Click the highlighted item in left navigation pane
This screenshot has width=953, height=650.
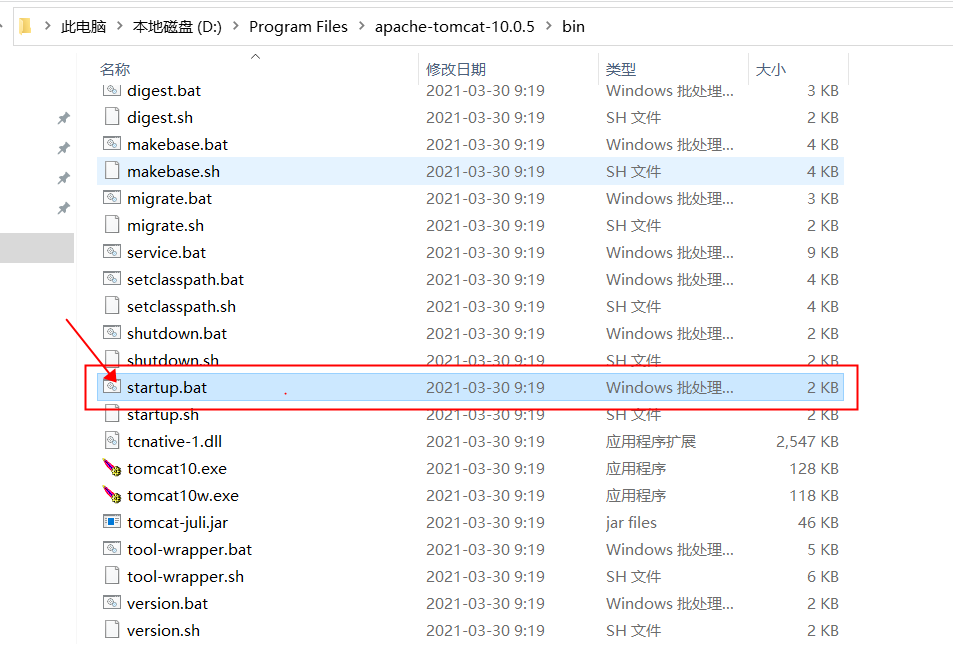tap(37, 248)
